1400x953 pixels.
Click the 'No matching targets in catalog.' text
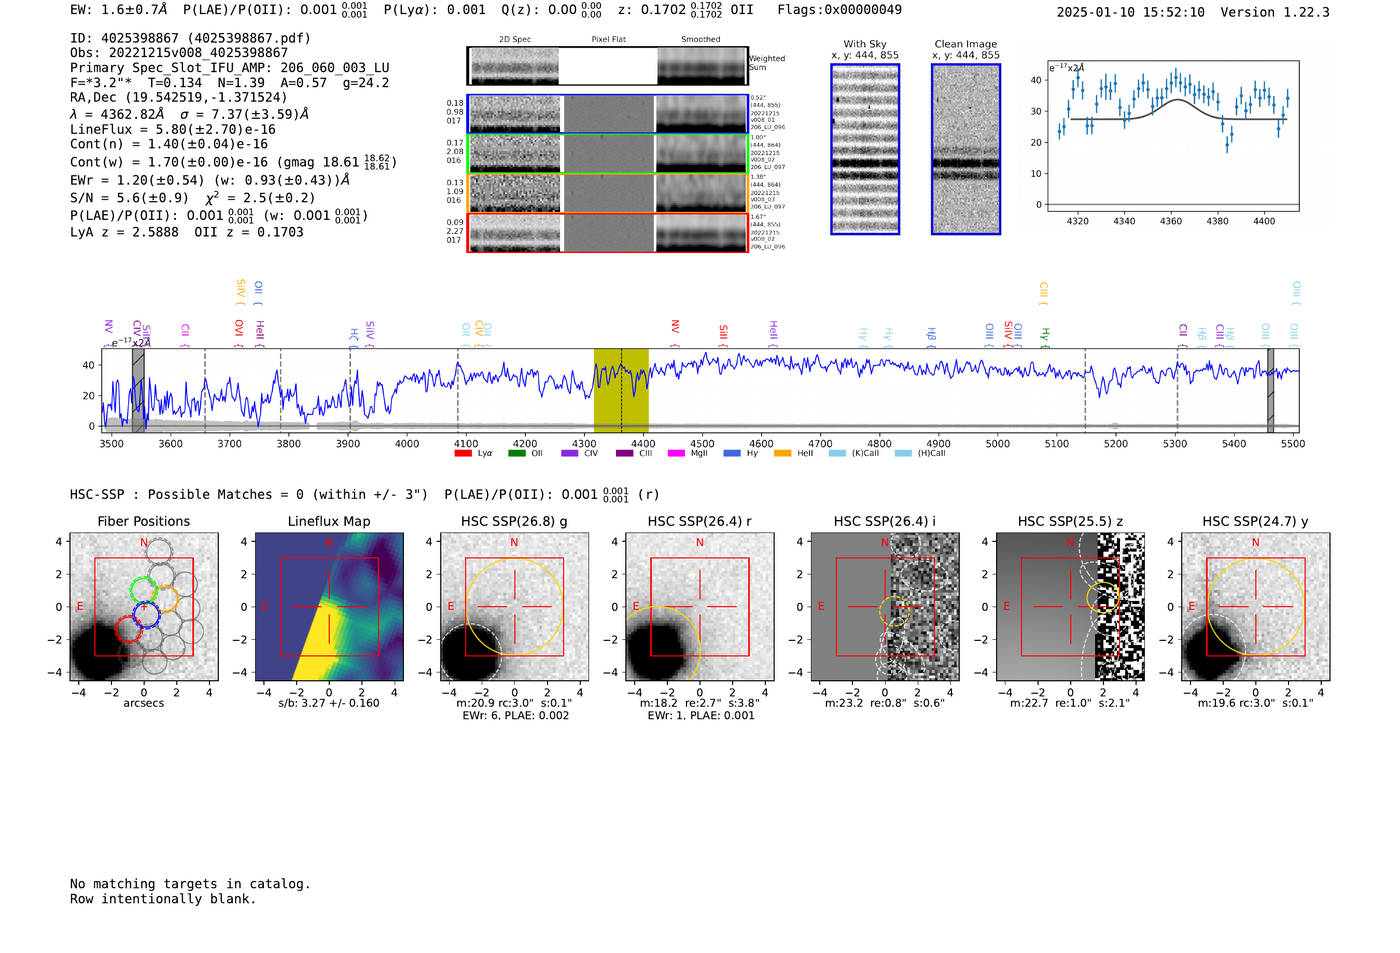point(190,884)
